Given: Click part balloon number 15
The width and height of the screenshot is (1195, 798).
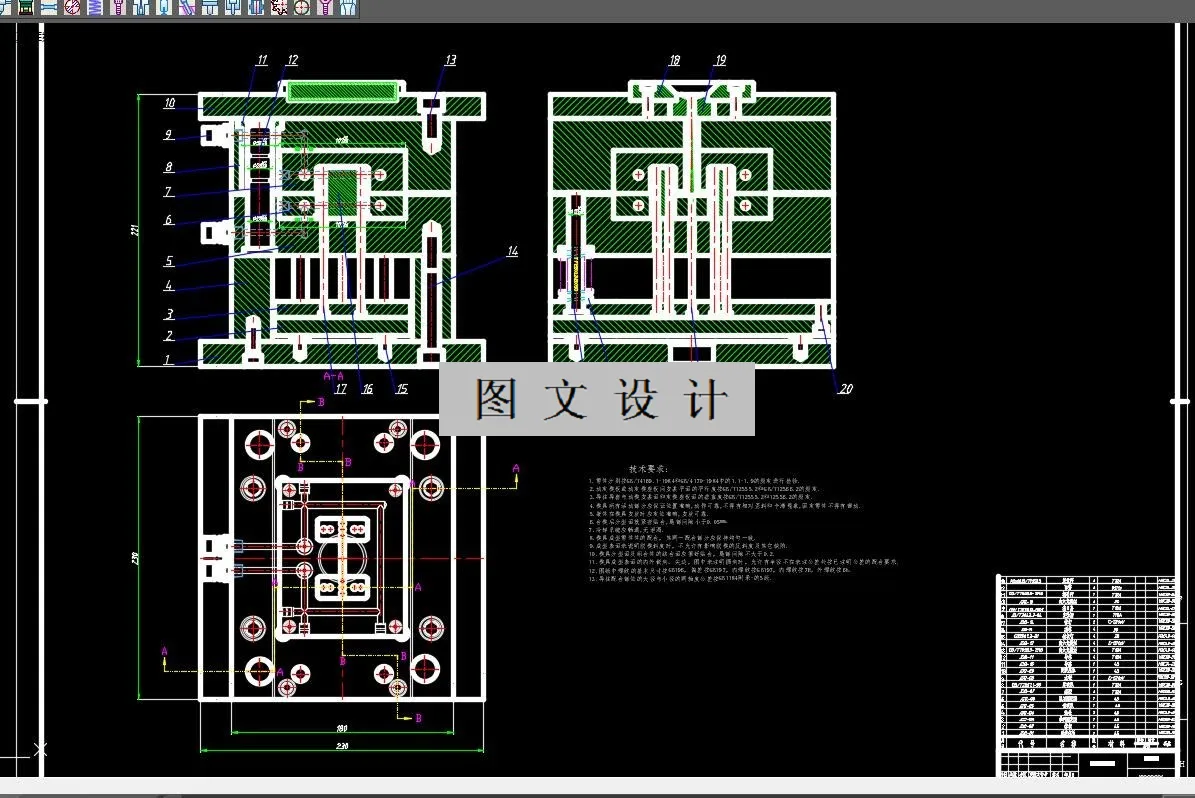Looking at the screenshot, I should [x=402, y=389].
